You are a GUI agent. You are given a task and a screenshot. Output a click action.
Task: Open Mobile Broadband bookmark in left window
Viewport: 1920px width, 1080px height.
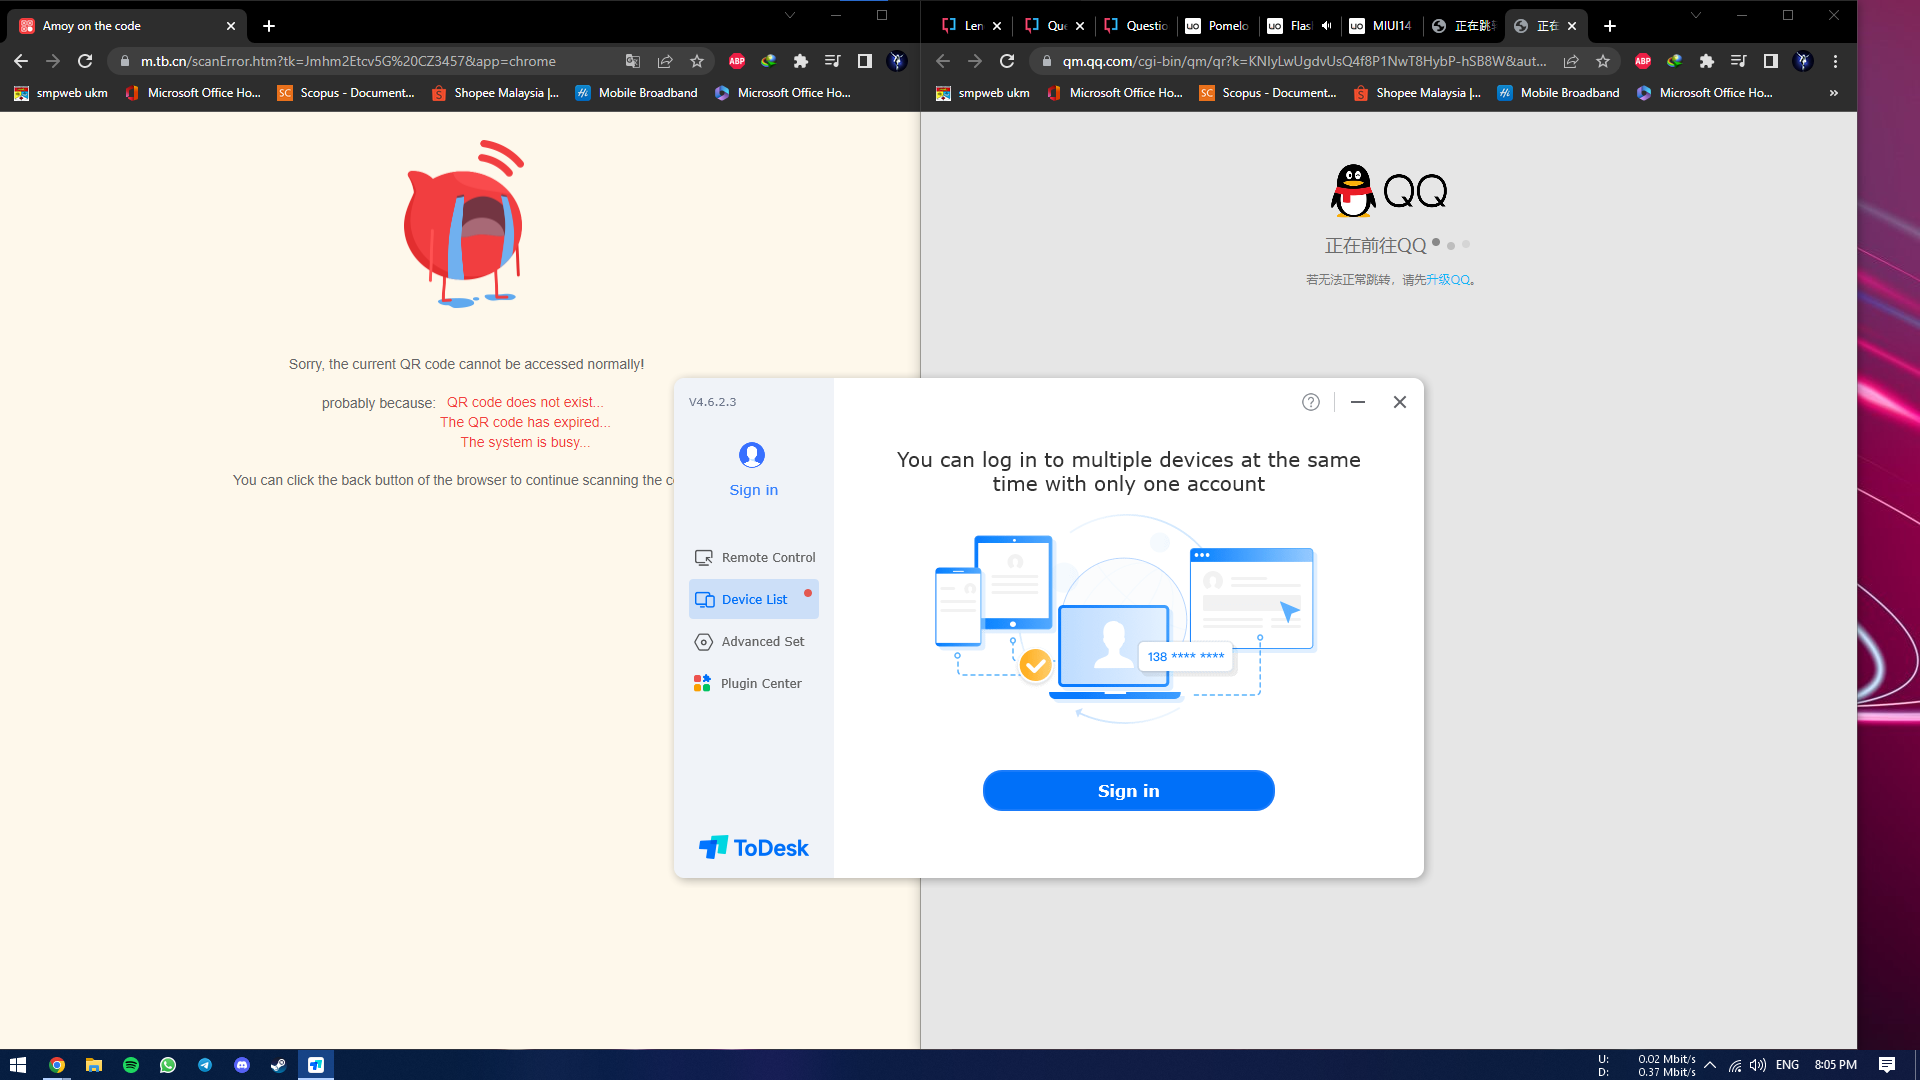tap(637, 93)
